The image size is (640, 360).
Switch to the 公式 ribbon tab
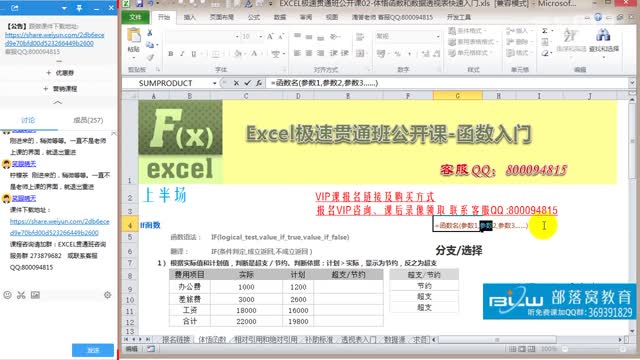tap(254, 17)
